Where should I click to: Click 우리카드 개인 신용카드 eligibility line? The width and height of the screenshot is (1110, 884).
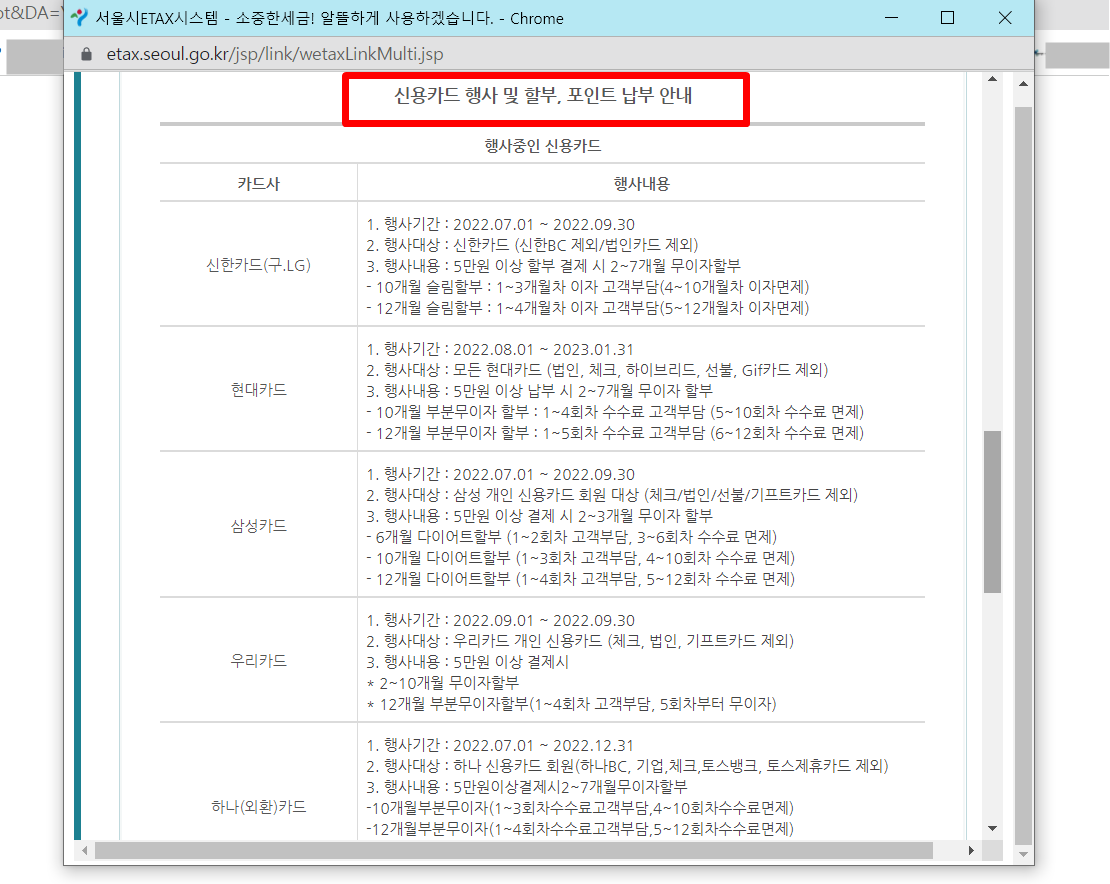tap(580, 641)
